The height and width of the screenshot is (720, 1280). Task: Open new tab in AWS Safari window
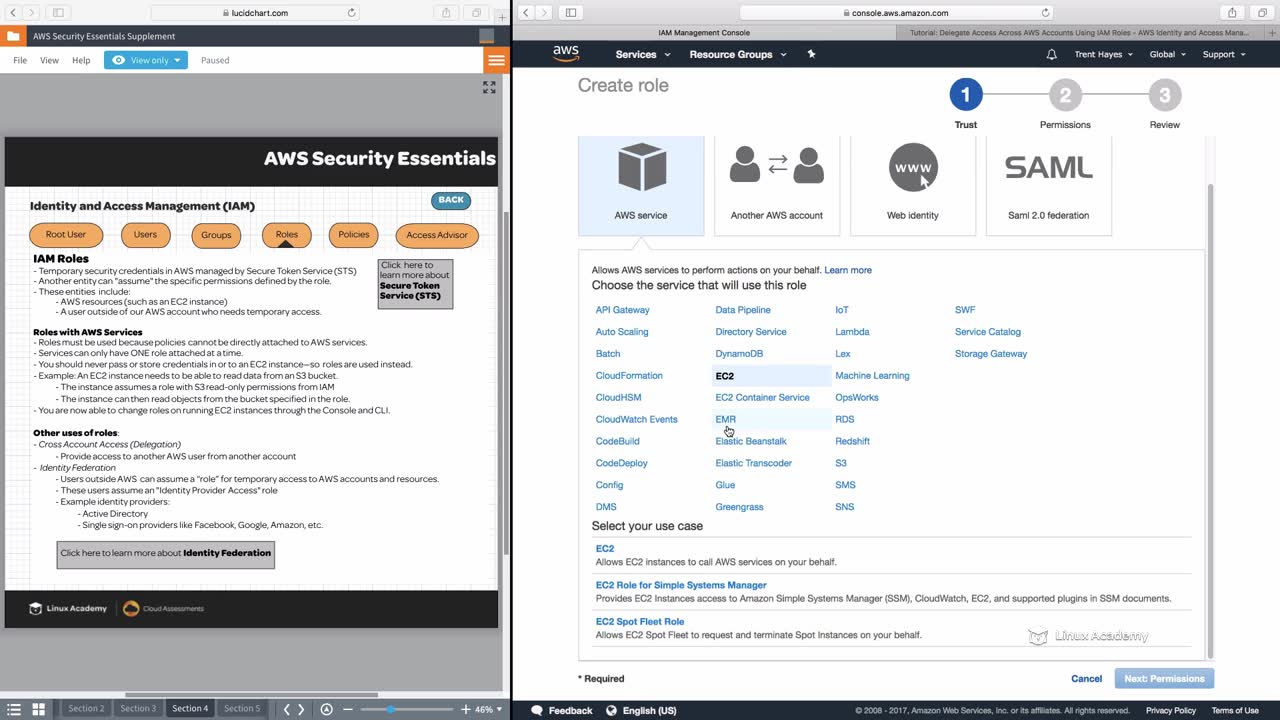tap(1272, 32)
